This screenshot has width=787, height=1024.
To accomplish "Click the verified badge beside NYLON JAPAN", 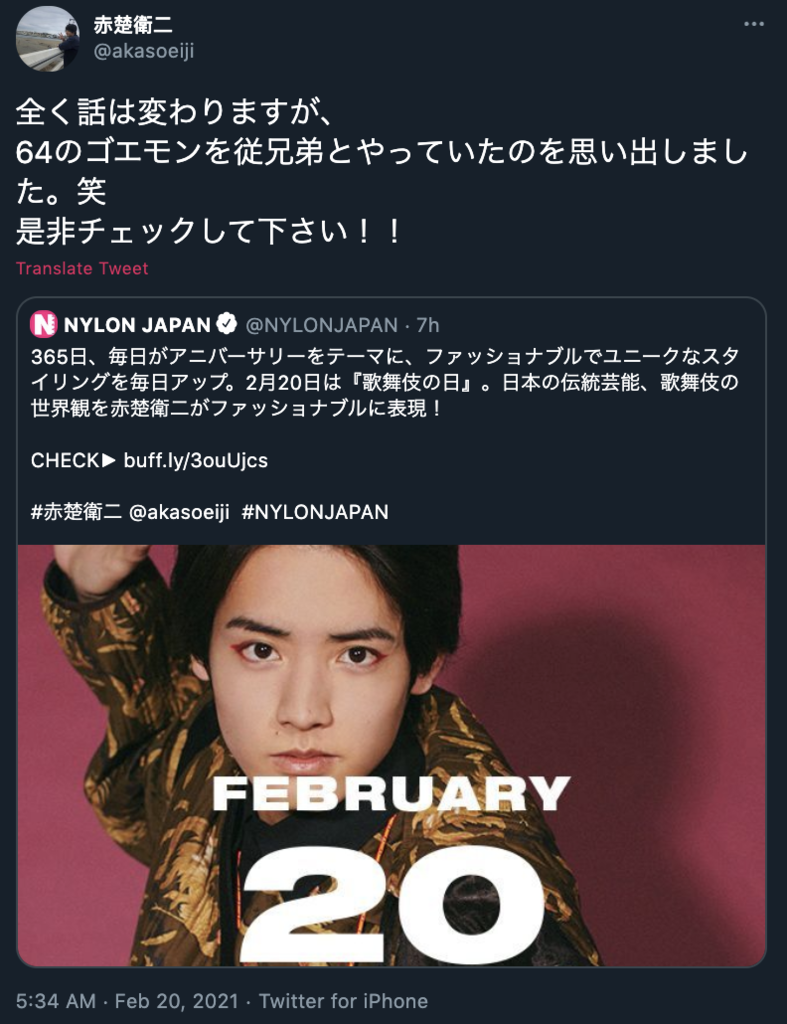I will (227, 324).
